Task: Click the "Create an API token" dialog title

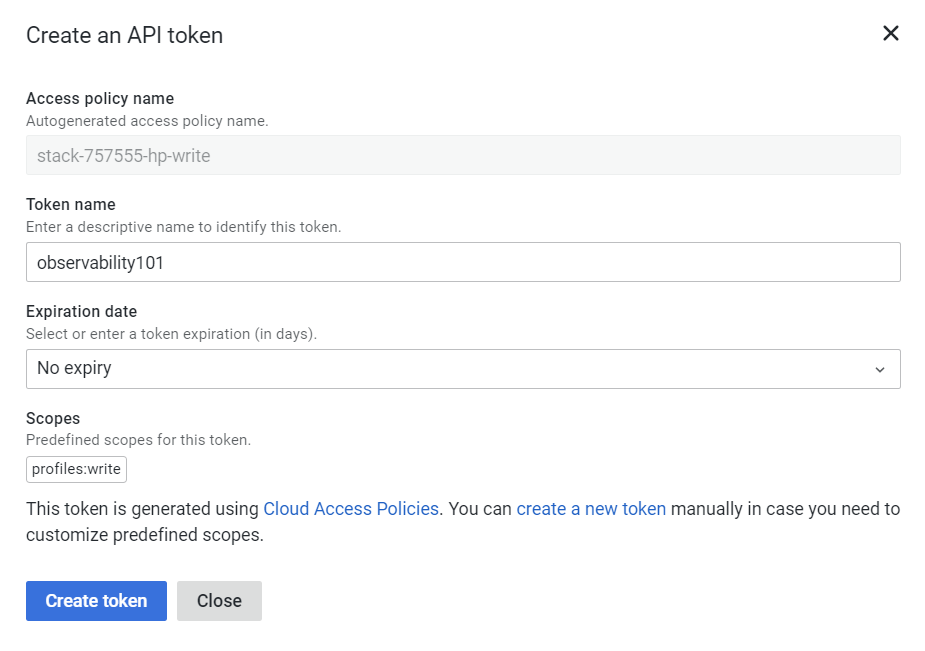Action: click(x=124, y=36)
